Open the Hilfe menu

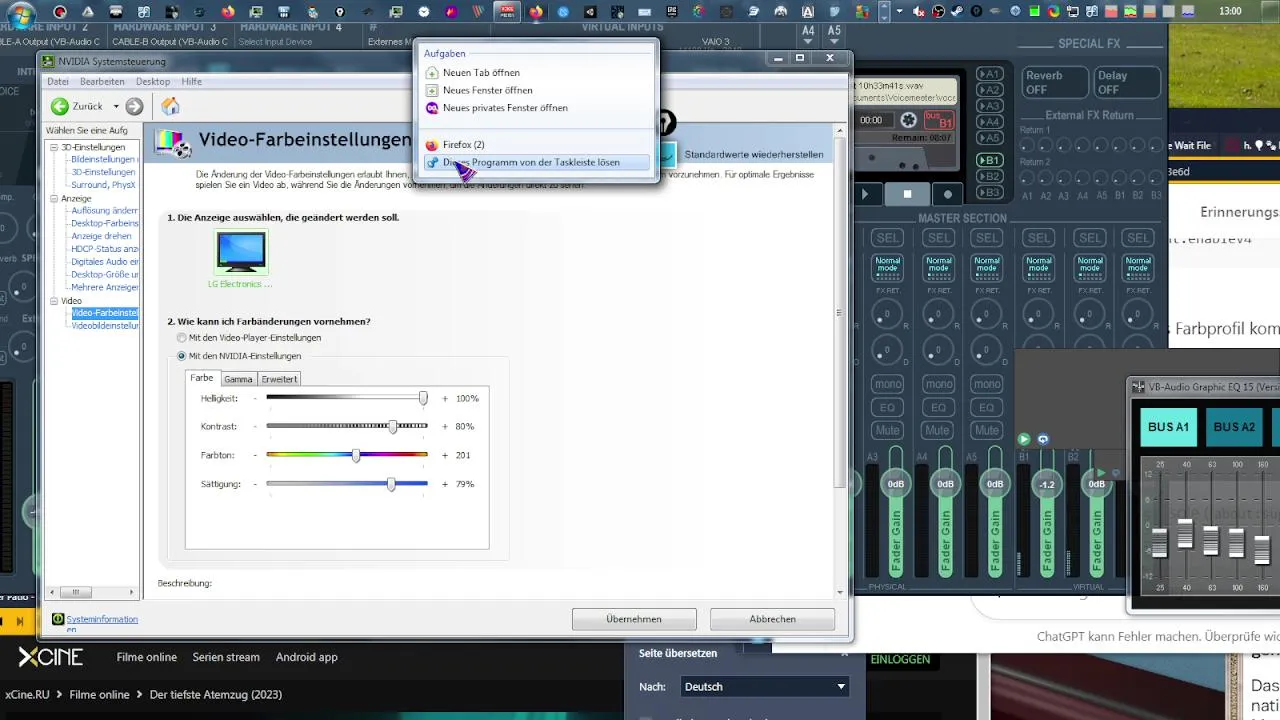pyautogui.click(x=192, y=81)
